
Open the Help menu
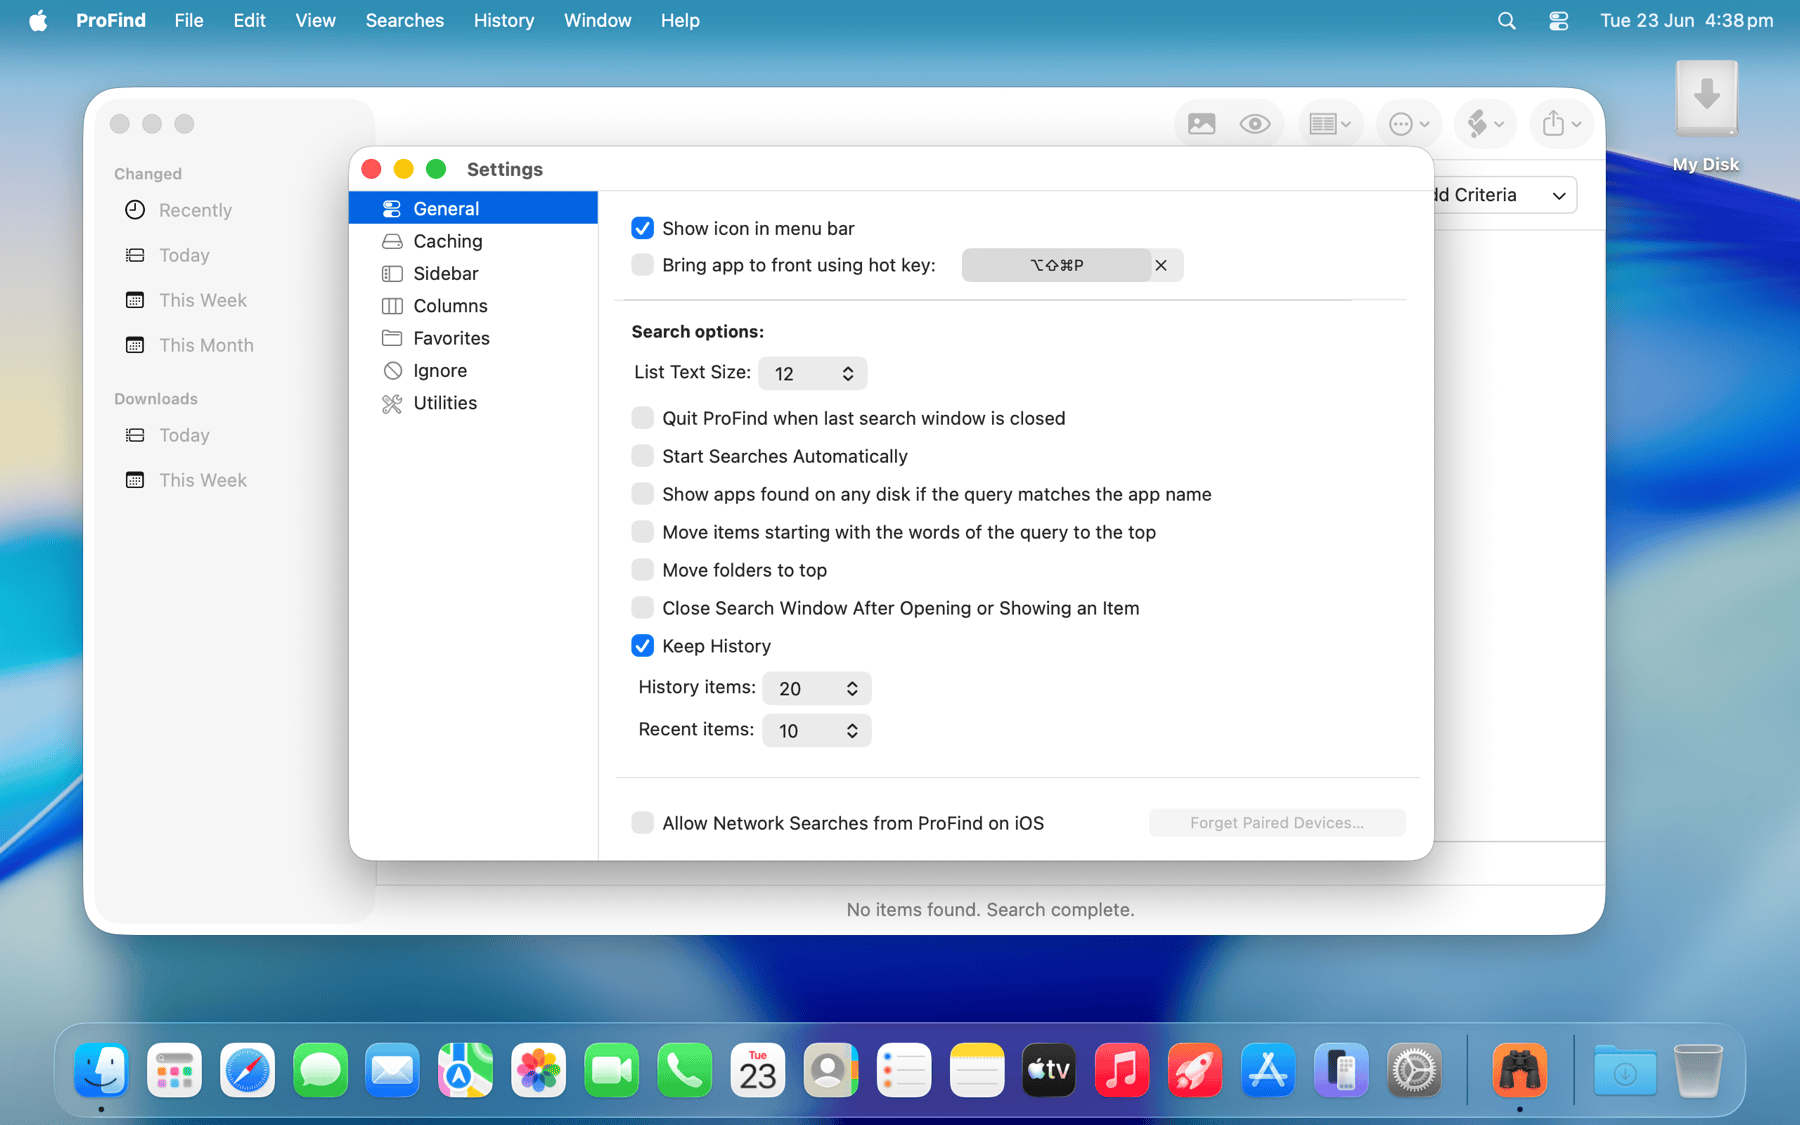pos(680,20)
